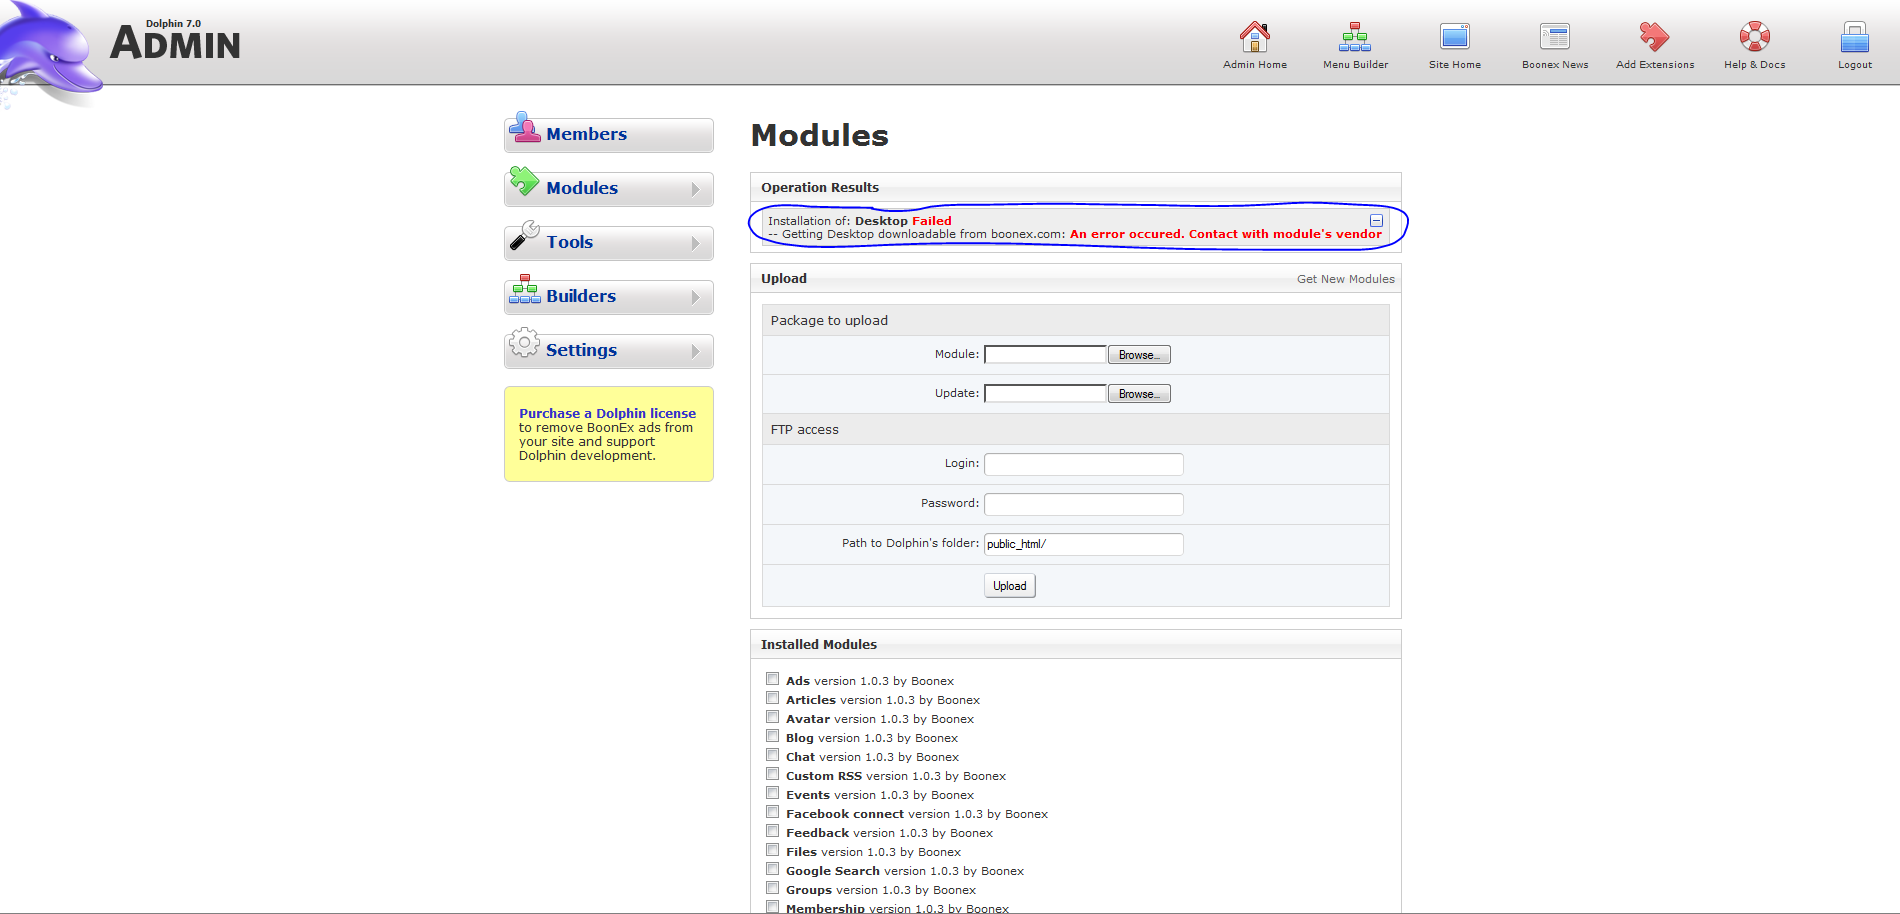
Task: Expand the Modules sidebar arrow
Action: 695,189
